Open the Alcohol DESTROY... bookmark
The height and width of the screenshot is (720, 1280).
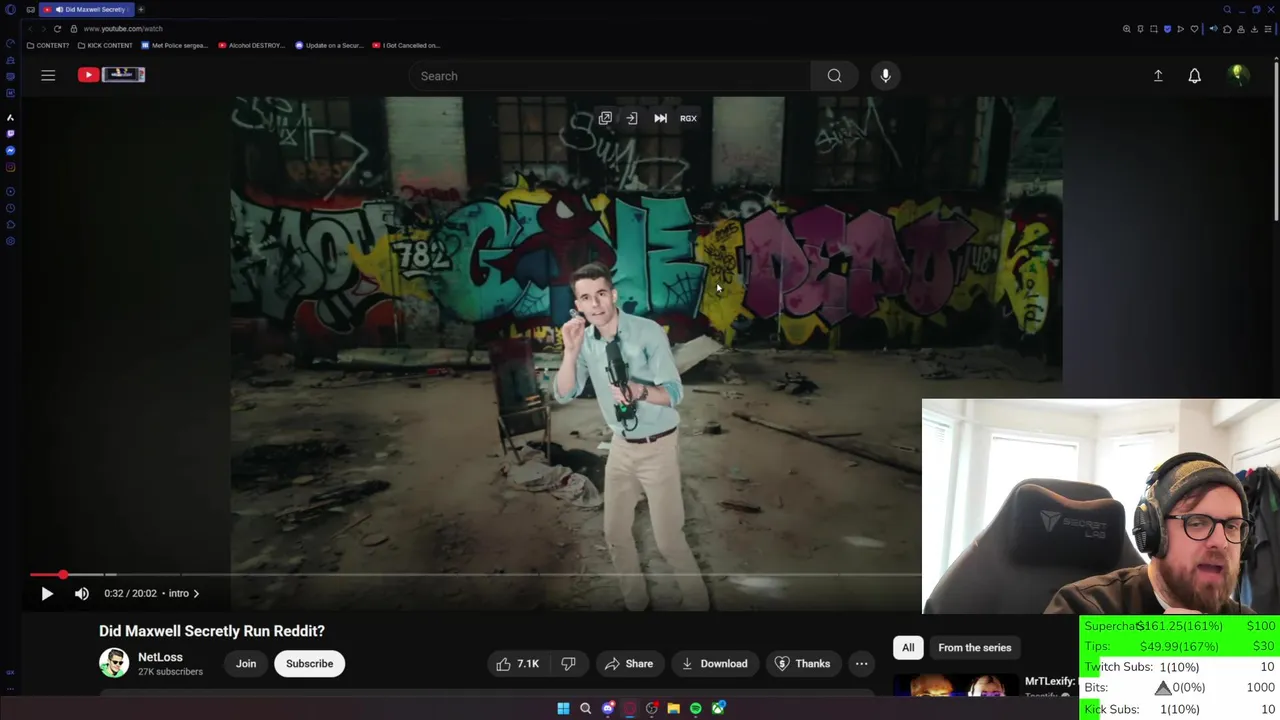252,45
